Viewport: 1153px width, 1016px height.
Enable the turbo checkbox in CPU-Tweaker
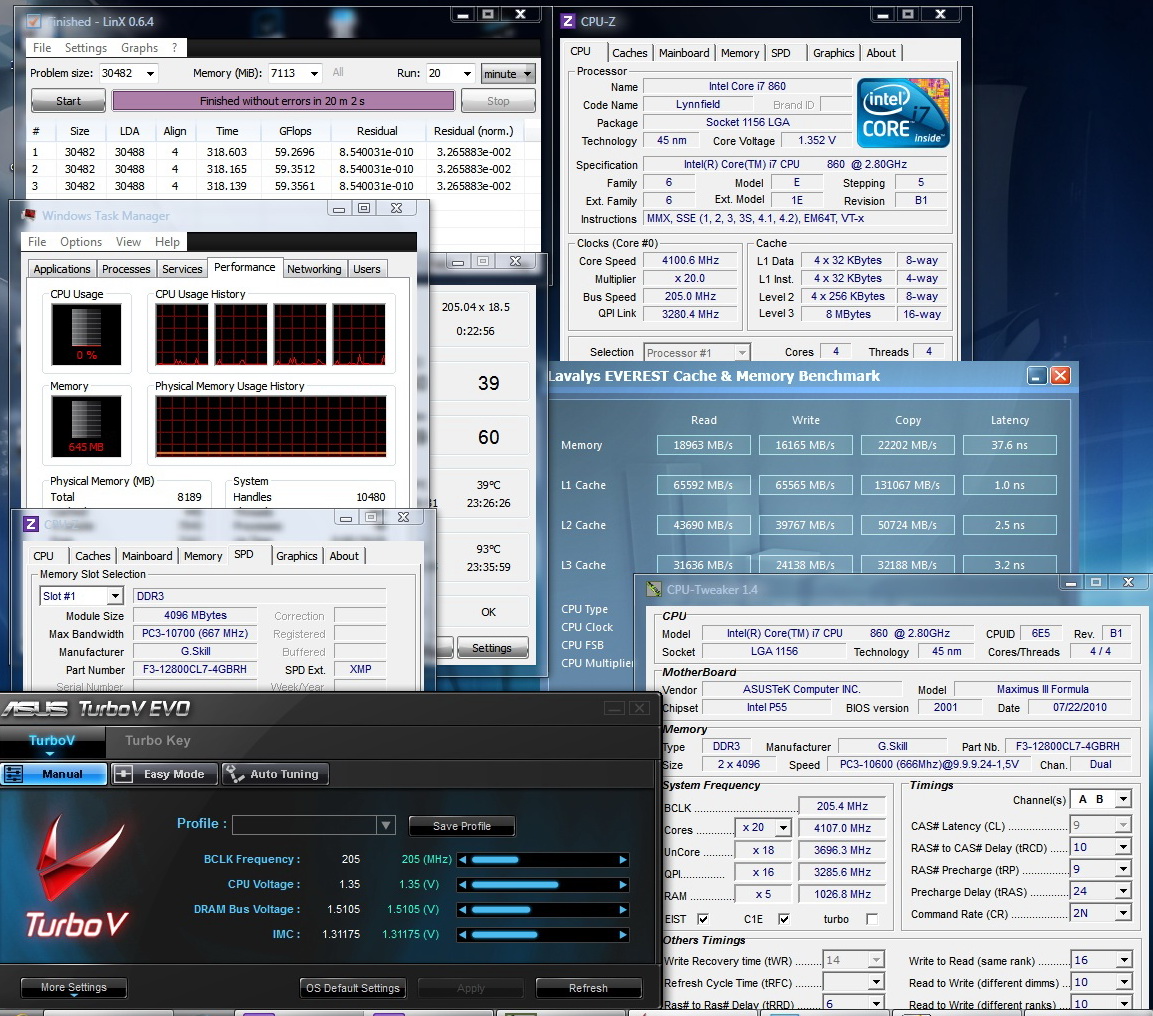[x=872, y=919]
